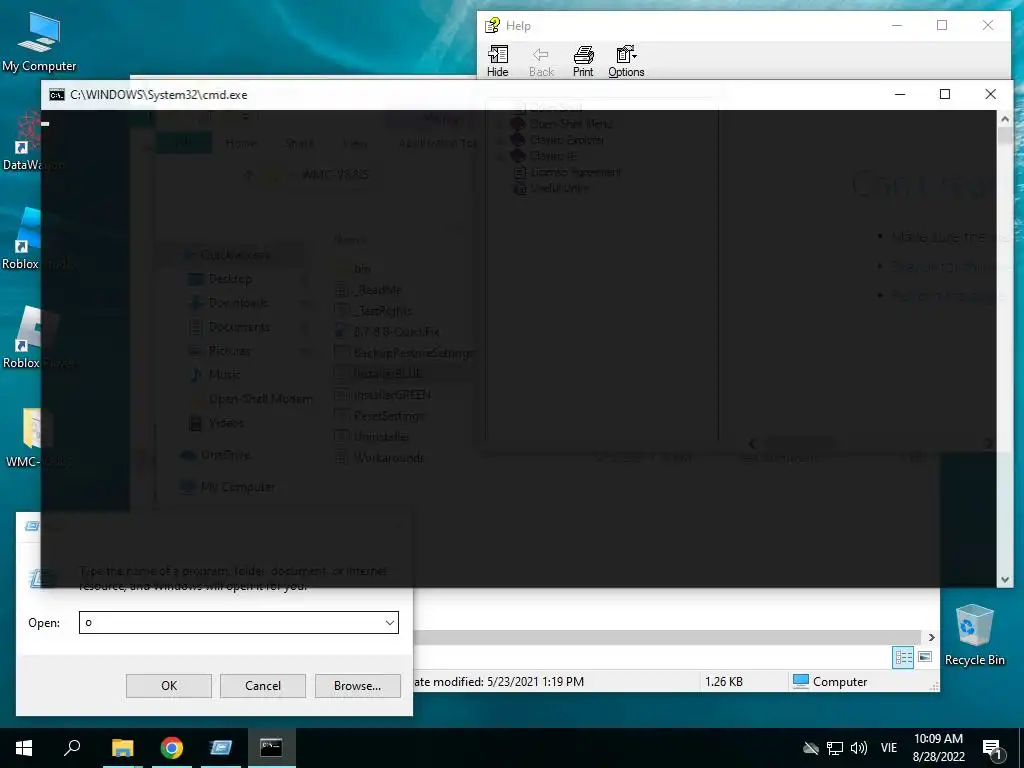The width and height of the screenshot is (1024, 768).
Task: Open File Explorer from the taskbar
Action: (x=122, y=748)
